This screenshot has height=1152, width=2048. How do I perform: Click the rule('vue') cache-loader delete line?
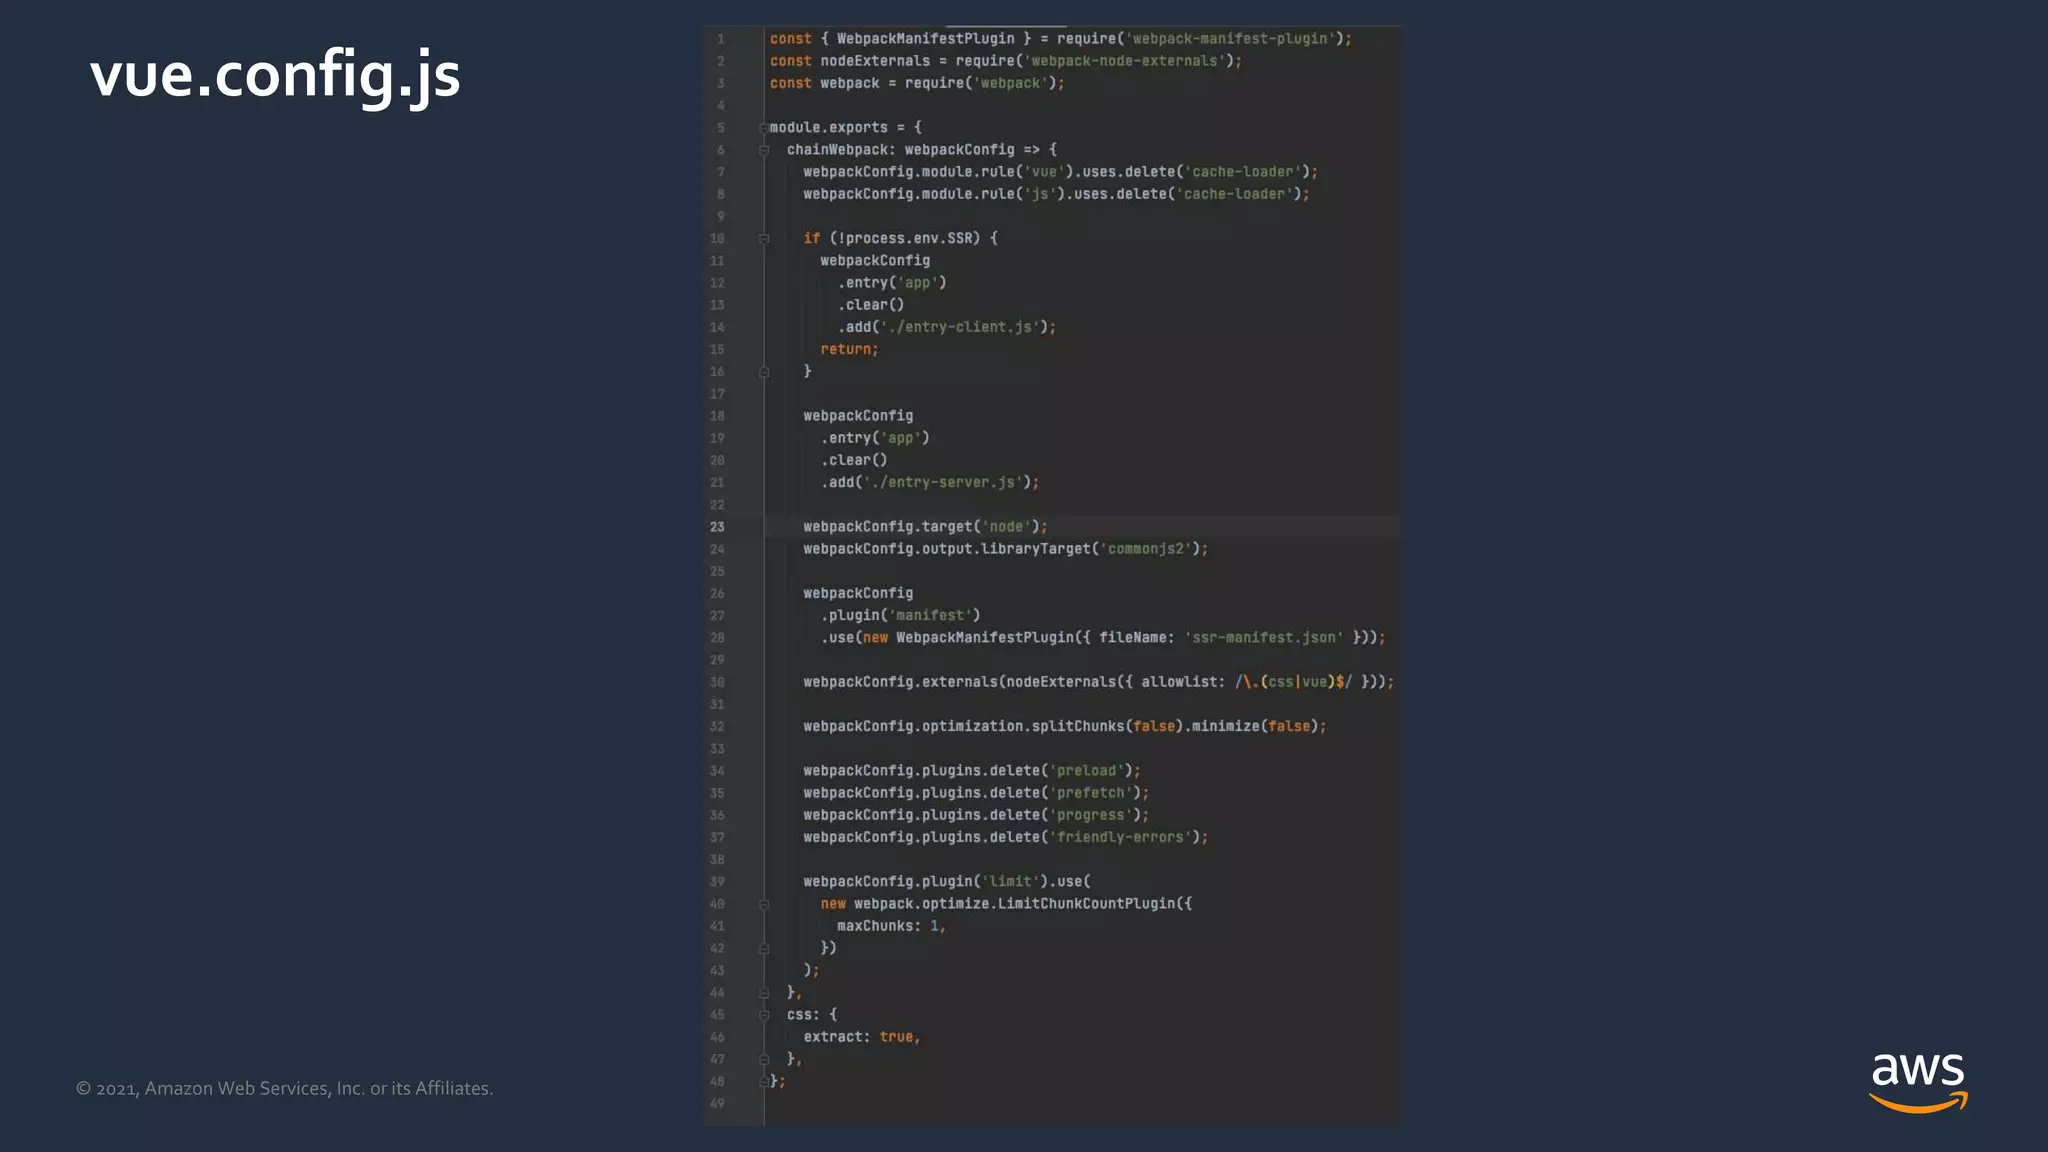[1060, 172]
